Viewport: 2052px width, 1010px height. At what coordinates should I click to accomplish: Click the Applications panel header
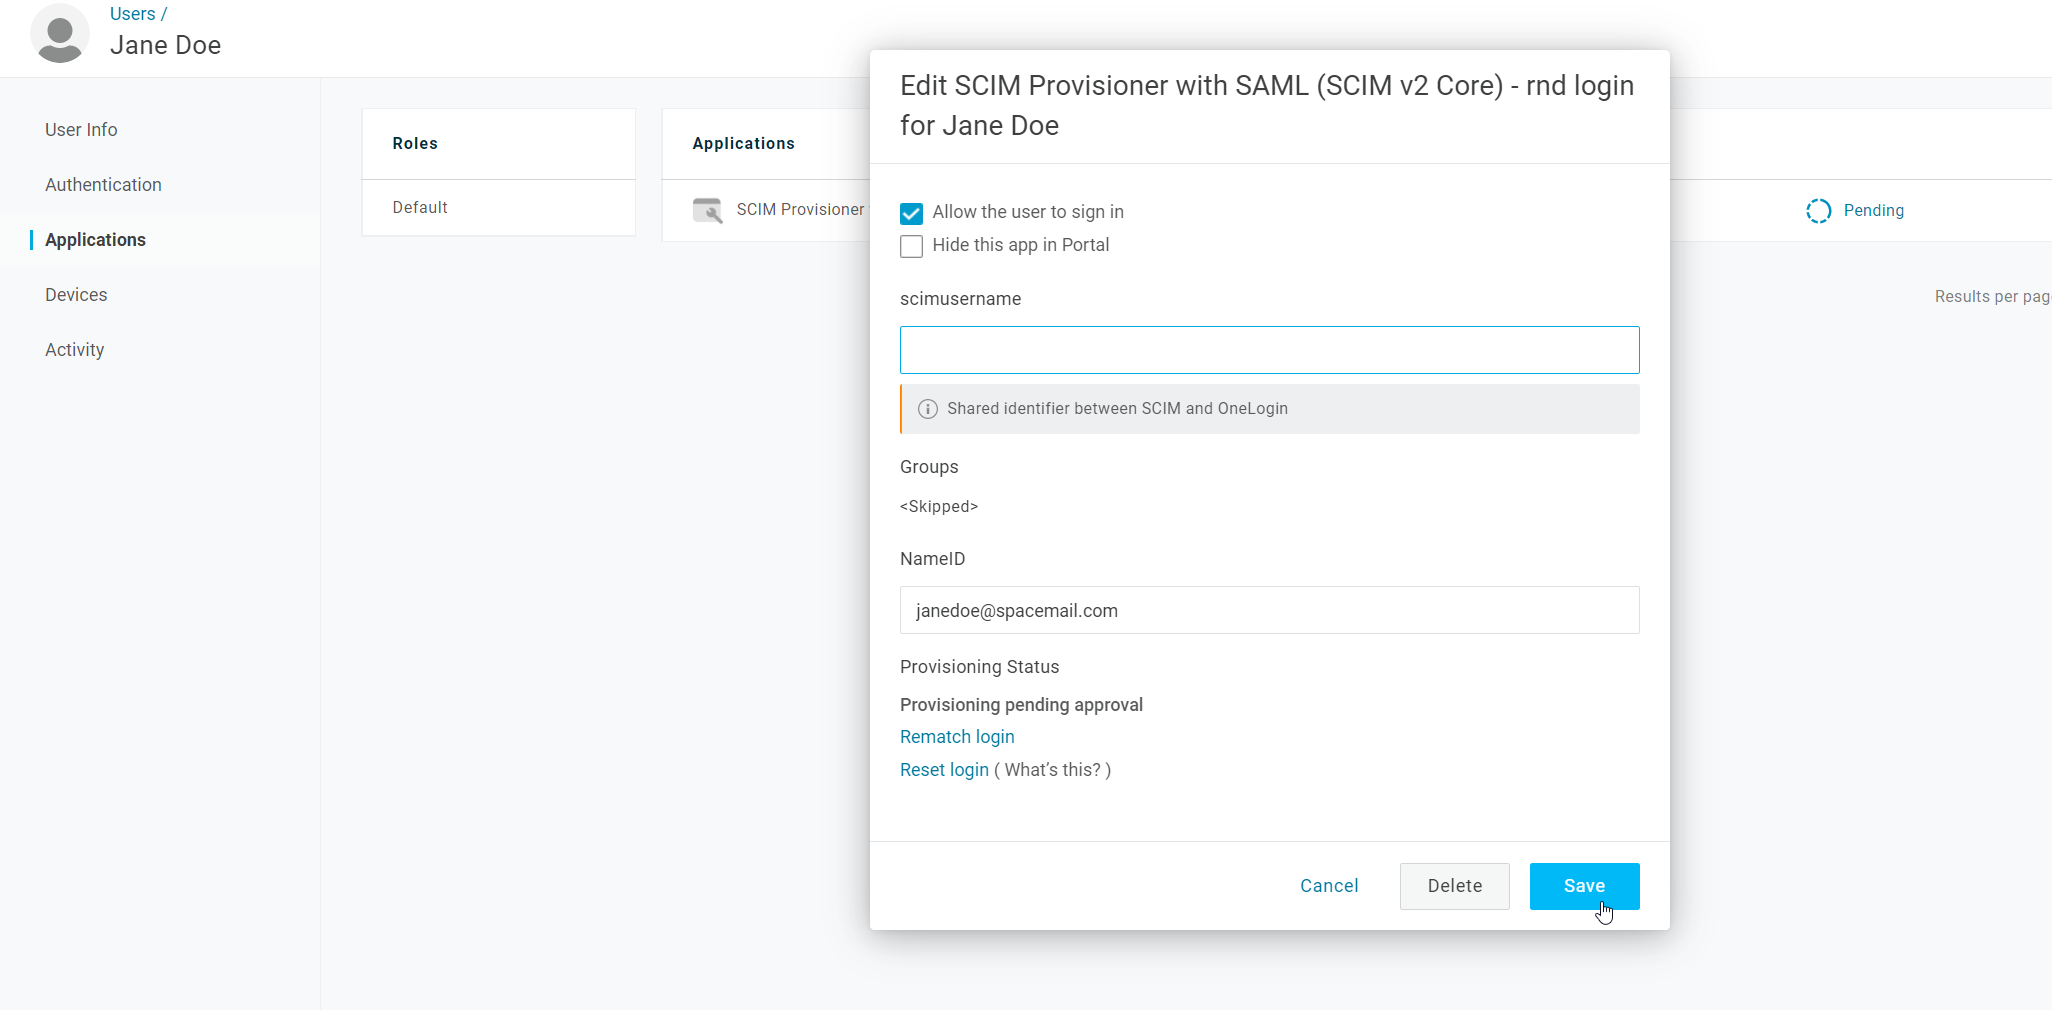click(x=743, y=144)
